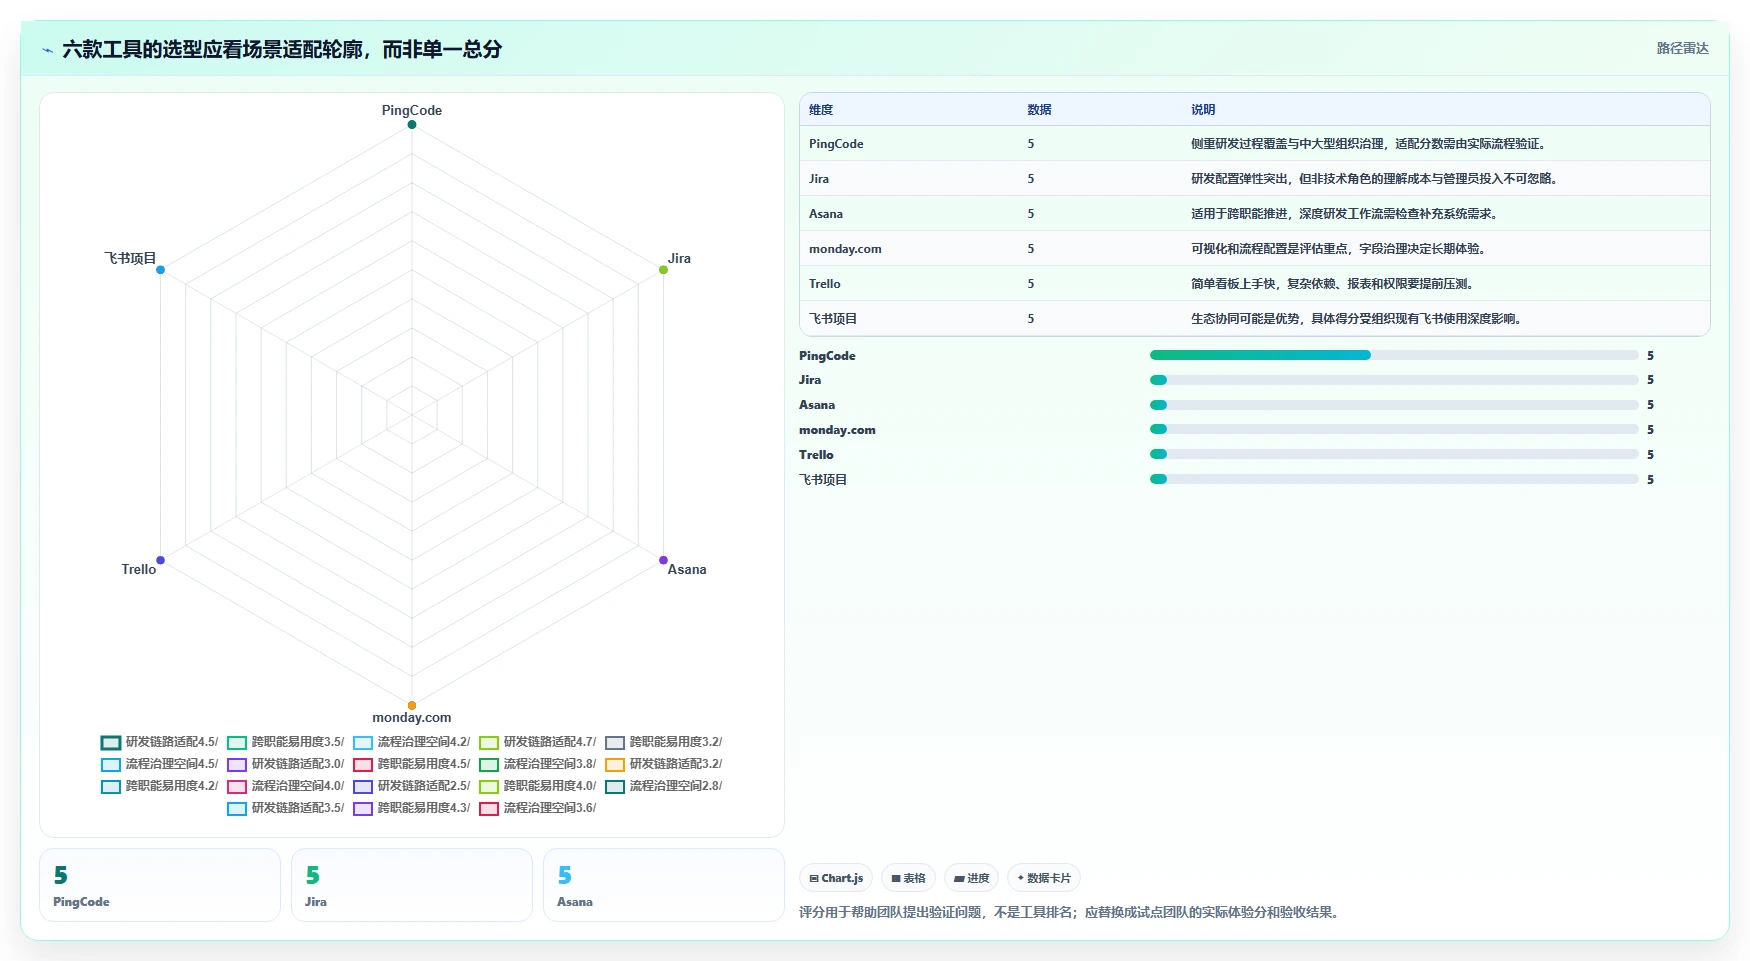Screen dimensions: 1750x961
Task: Hide legend series 研发链路适配2.5/
Action: 411,786
